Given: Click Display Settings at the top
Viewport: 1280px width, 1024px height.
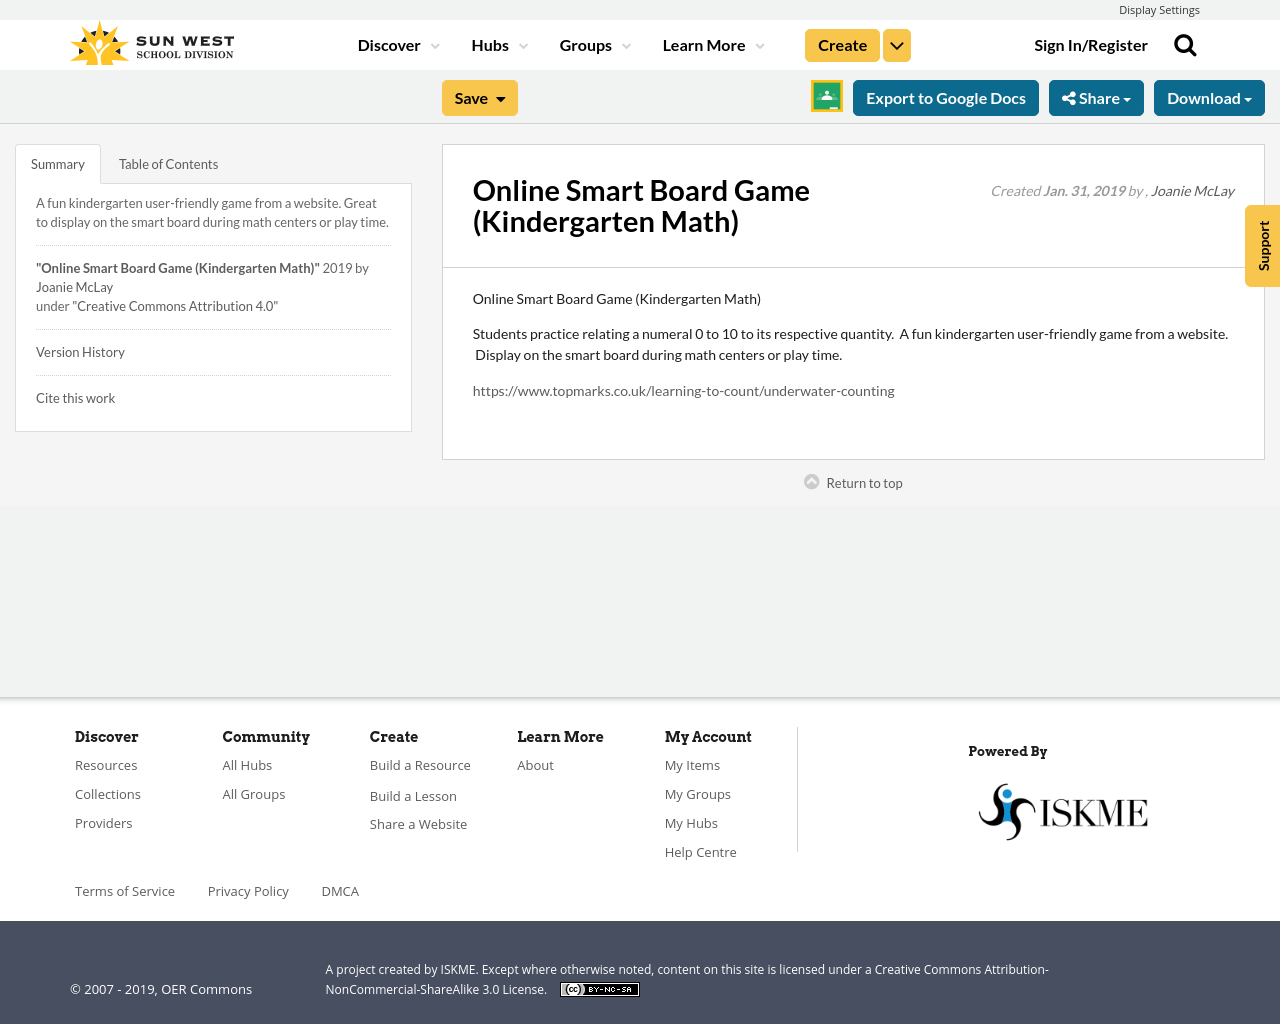Looking at the screenshot, I should [1159, 10].
